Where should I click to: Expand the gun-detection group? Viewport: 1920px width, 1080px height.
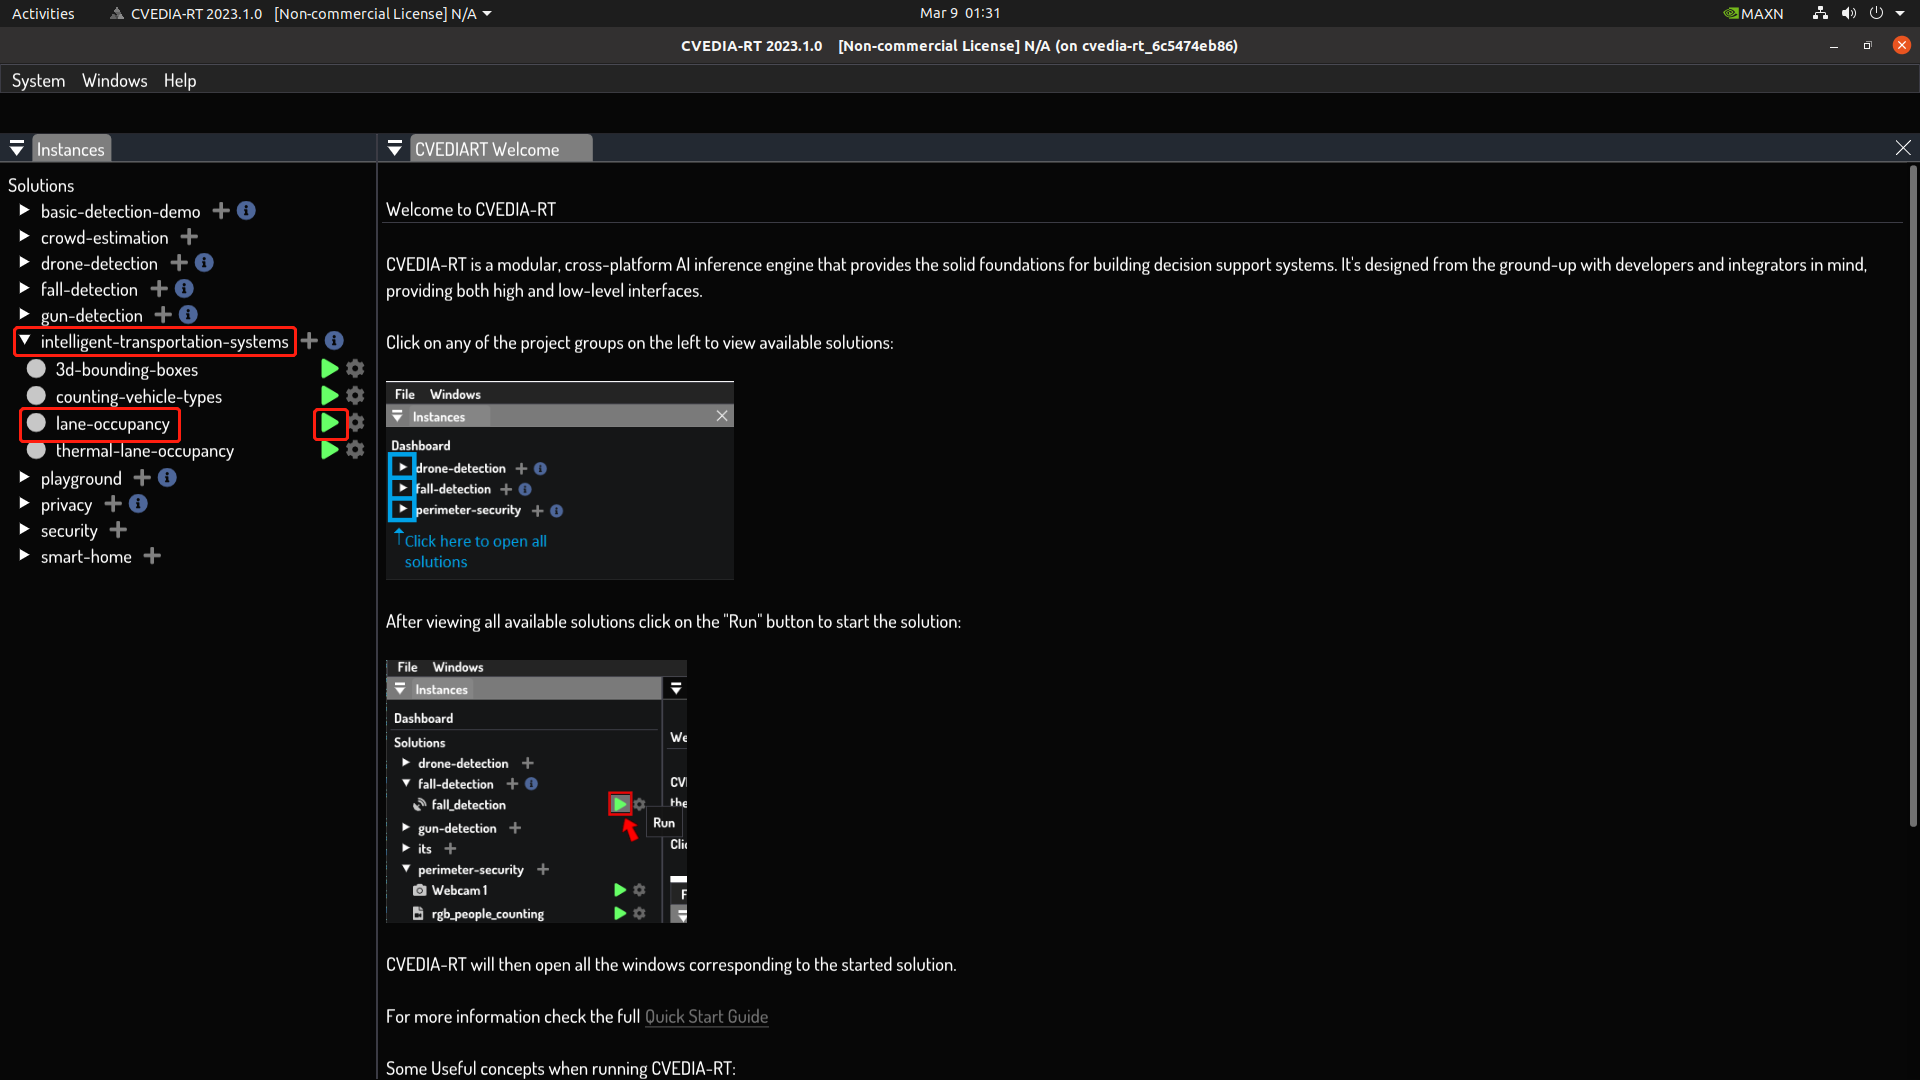pyautogui.click(x=24, y=315)
